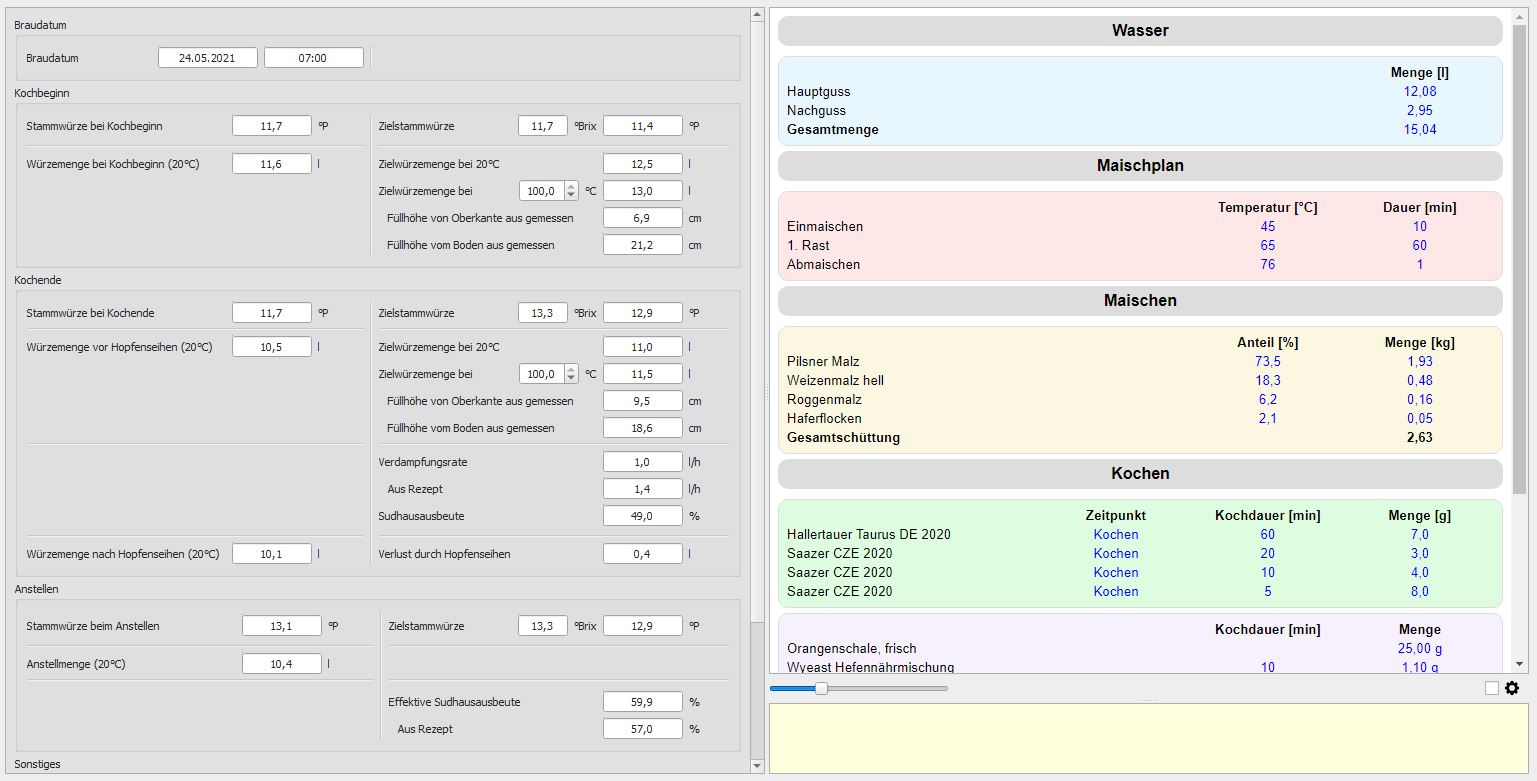Decrease Kochende Zielwürzemenge temperature with down arrow

pos(571,379)
